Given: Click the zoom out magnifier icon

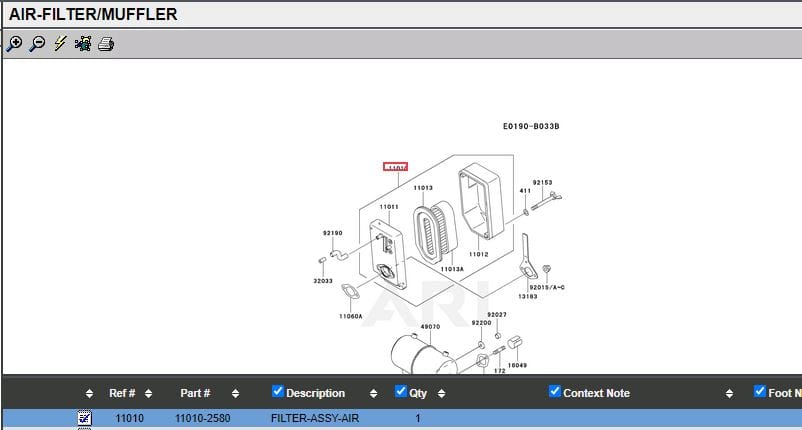Looking at the screenshot, I should (x=37, y=44).
